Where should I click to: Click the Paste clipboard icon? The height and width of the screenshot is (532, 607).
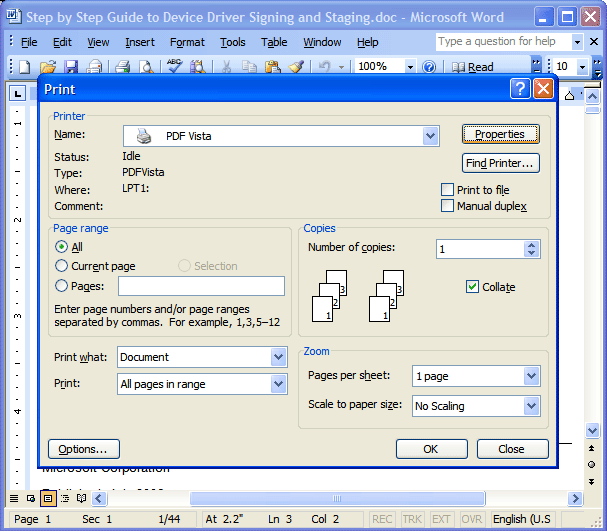coord(273,67)
